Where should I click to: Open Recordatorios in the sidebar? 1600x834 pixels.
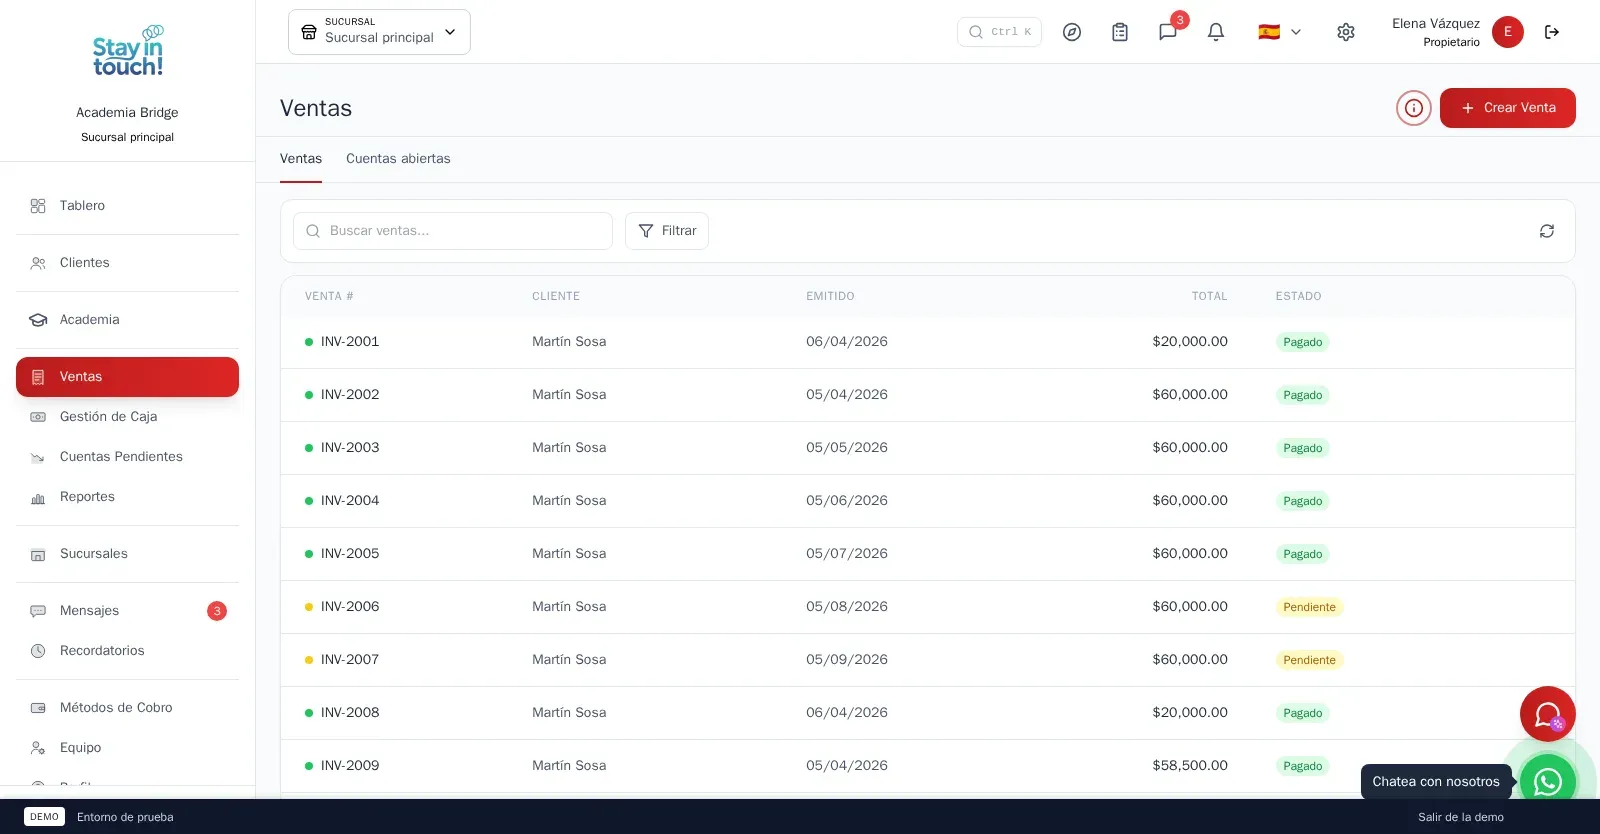coord(128,651)
